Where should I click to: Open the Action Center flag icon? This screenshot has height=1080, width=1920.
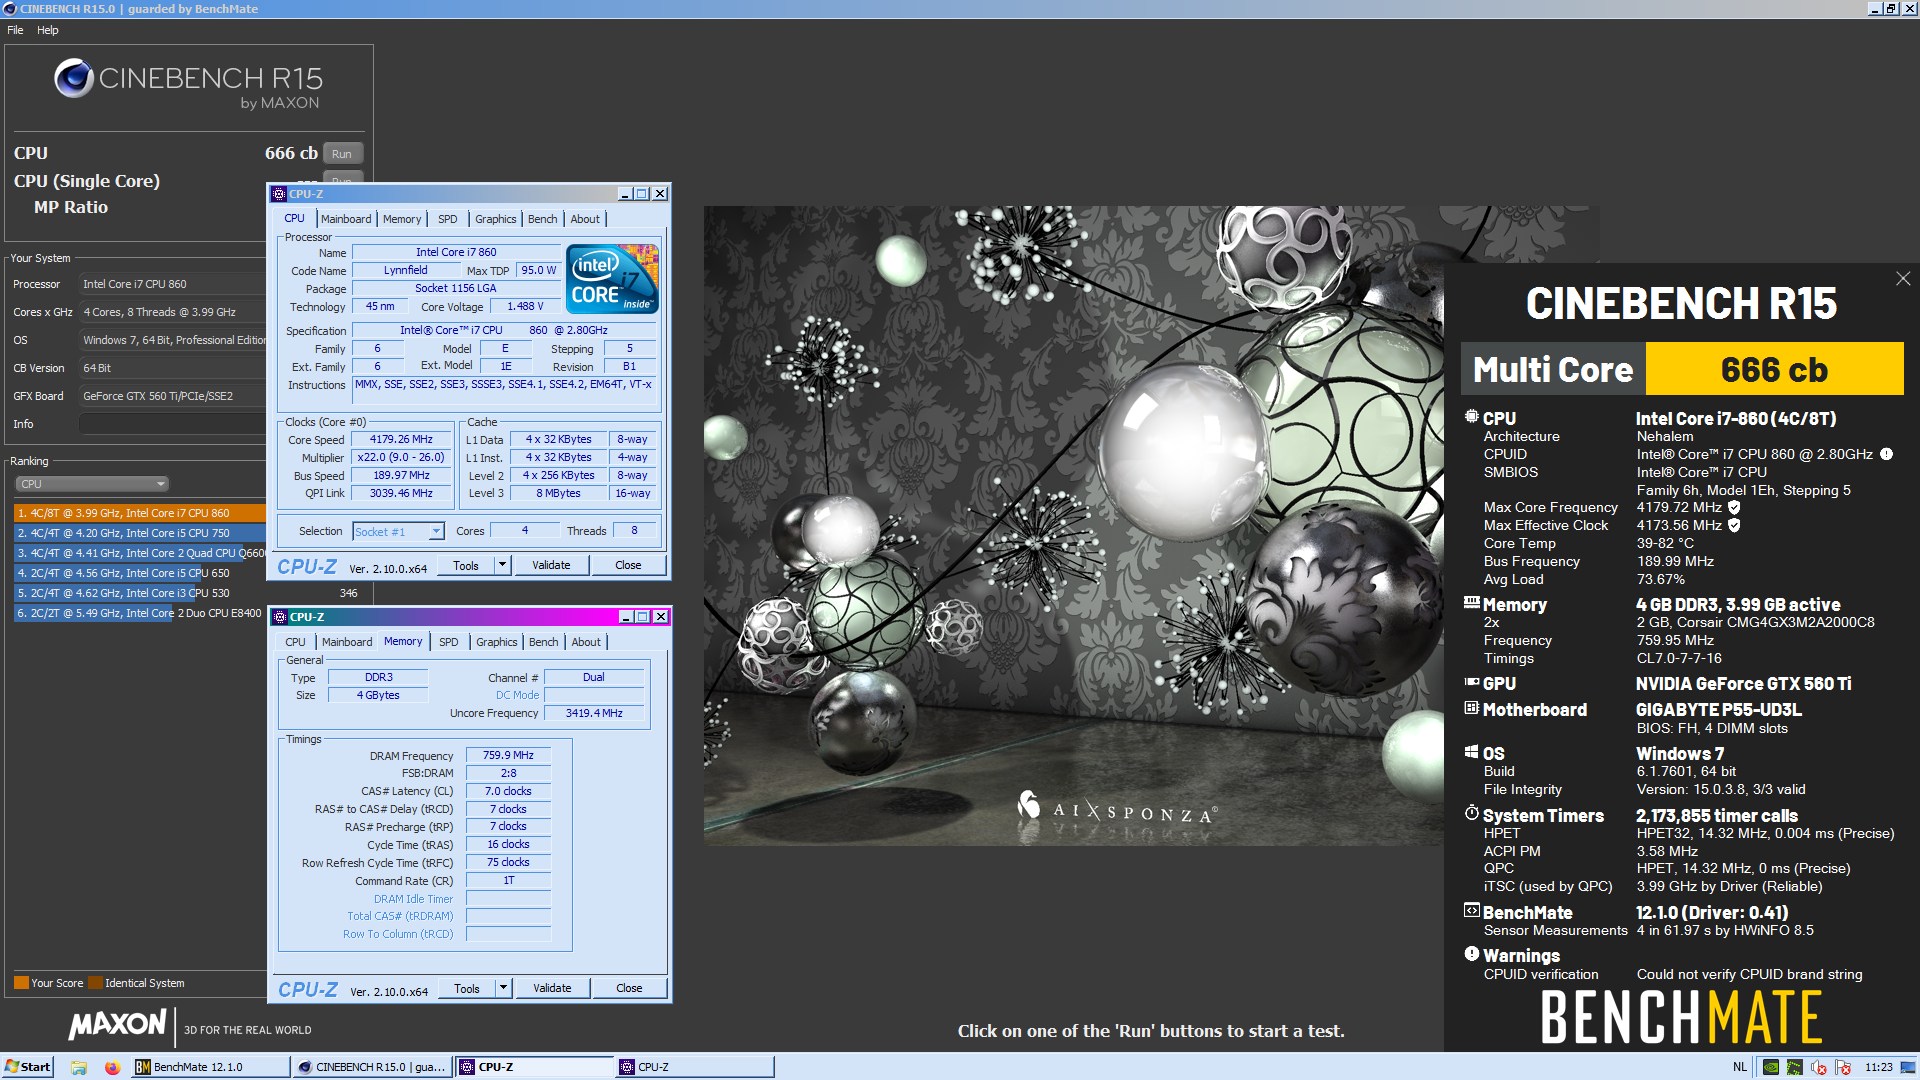(x=1843, y=1067)
